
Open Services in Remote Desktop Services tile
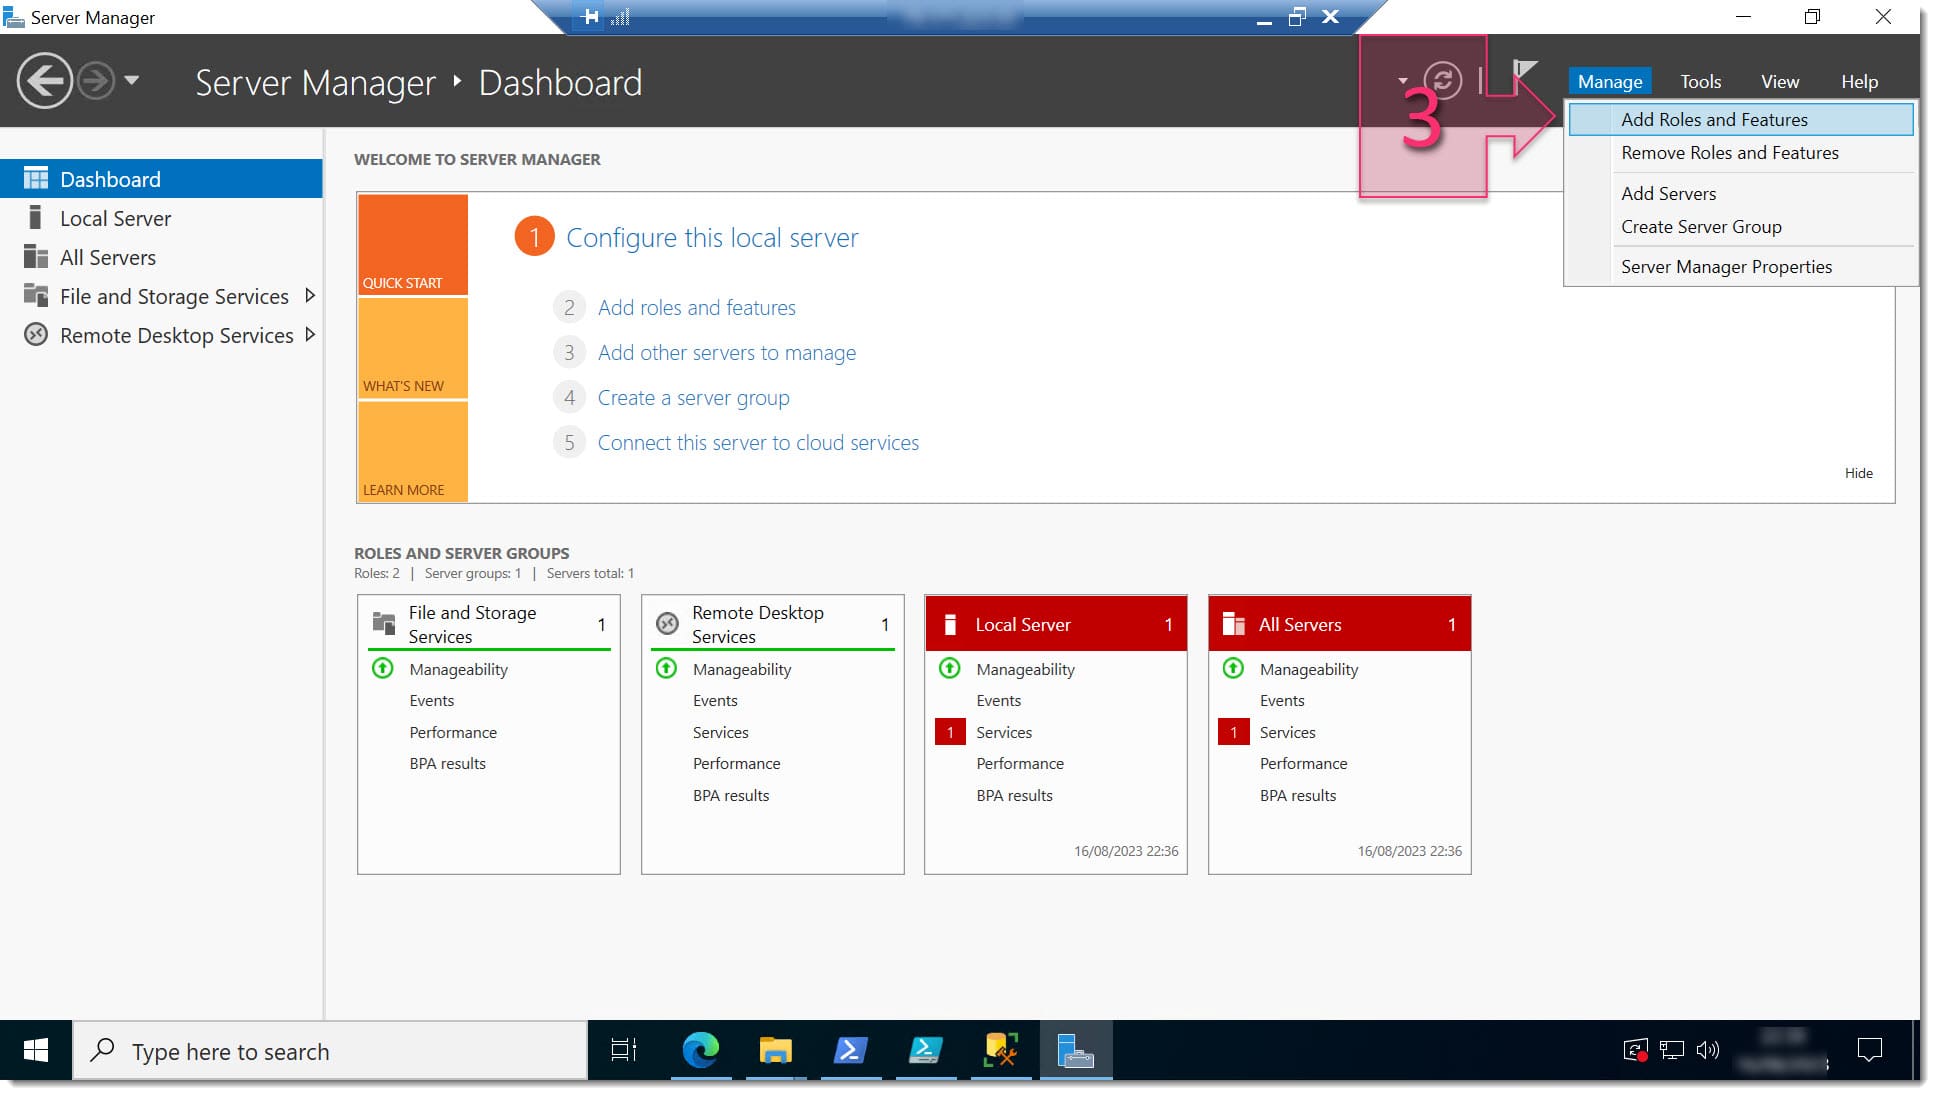tap(720, 733)
